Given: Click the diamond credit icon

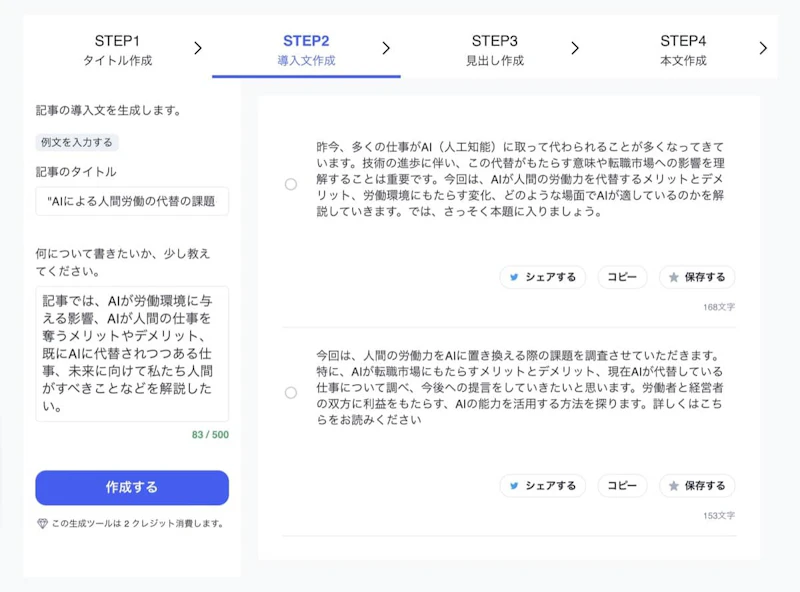Looking at the screenshot, I should [x=42, y=523].
